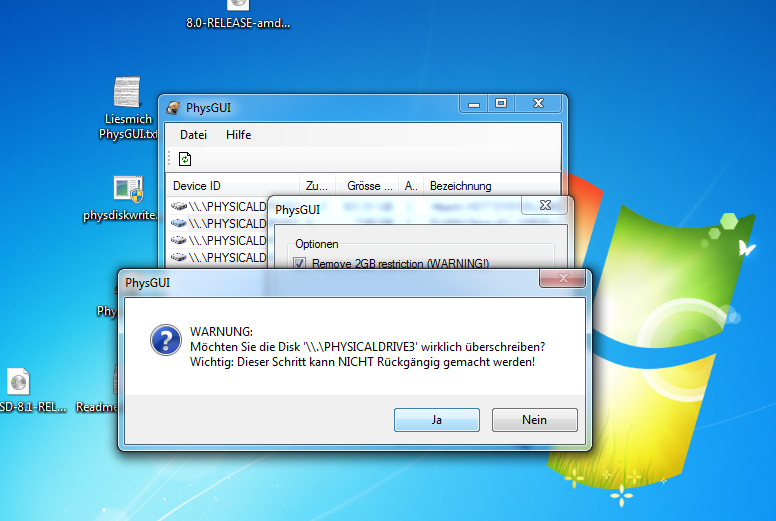The image size is (776, 521).
Task: Select the first \\.\PHYSICALD drive row
Action: coord(218,206)
